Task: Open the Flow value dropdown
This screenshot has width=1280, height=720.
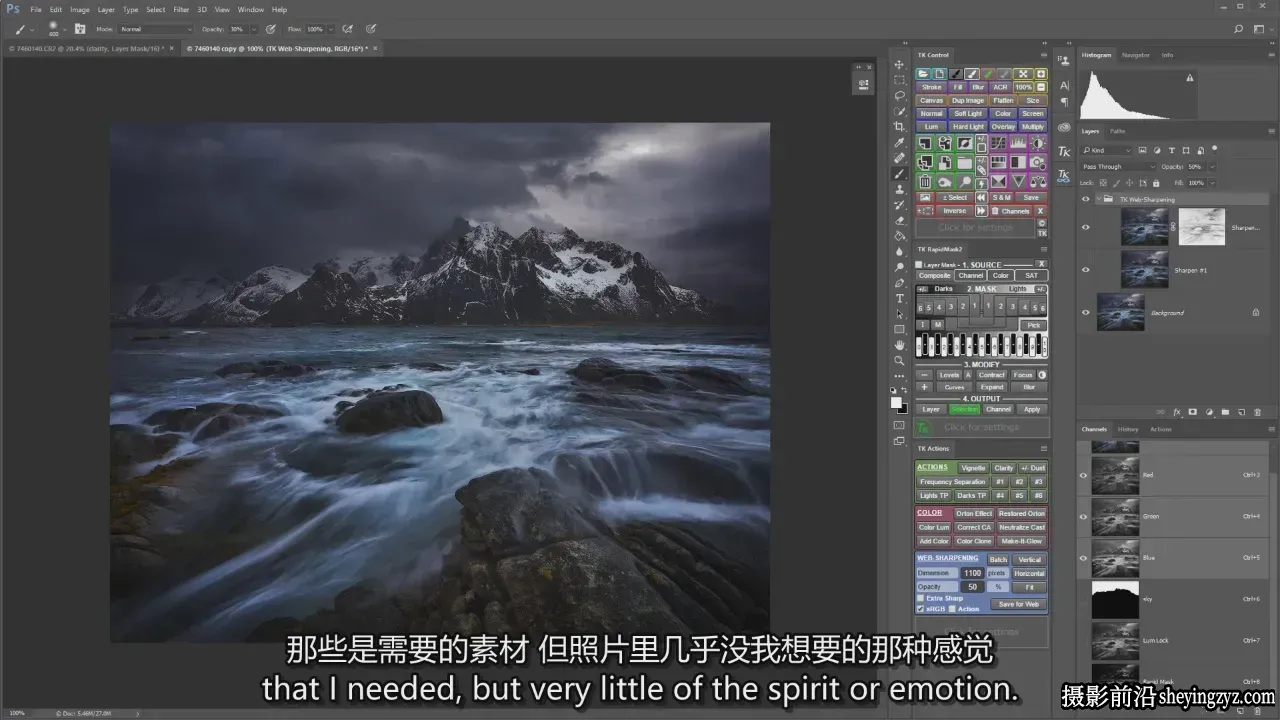Action: click(331, 29)
